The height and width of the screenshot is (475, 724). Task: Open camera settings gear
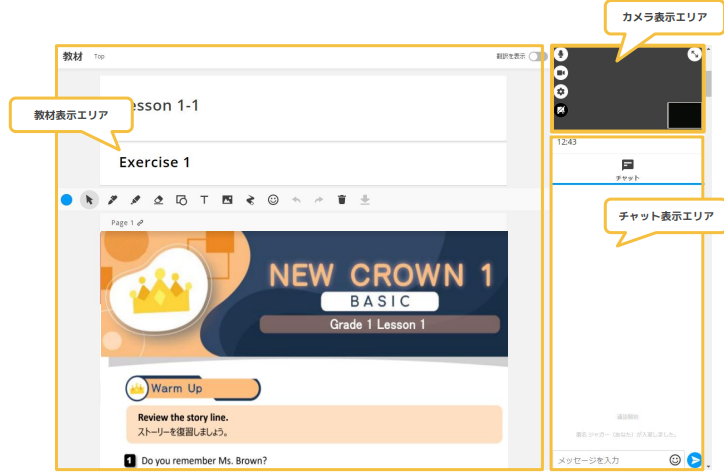[561, 91]
